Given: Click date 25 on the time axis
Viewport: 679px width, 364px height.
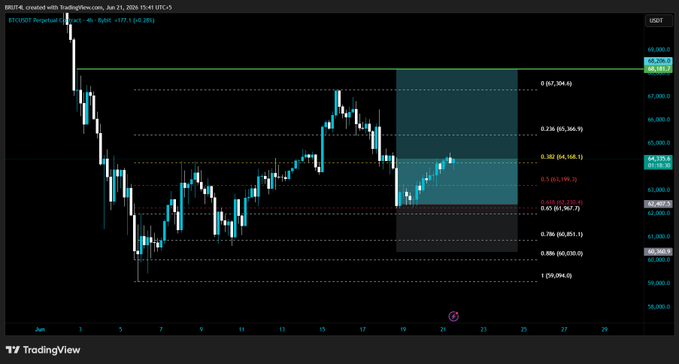Looking at the screenshot, I should [524, 329].
